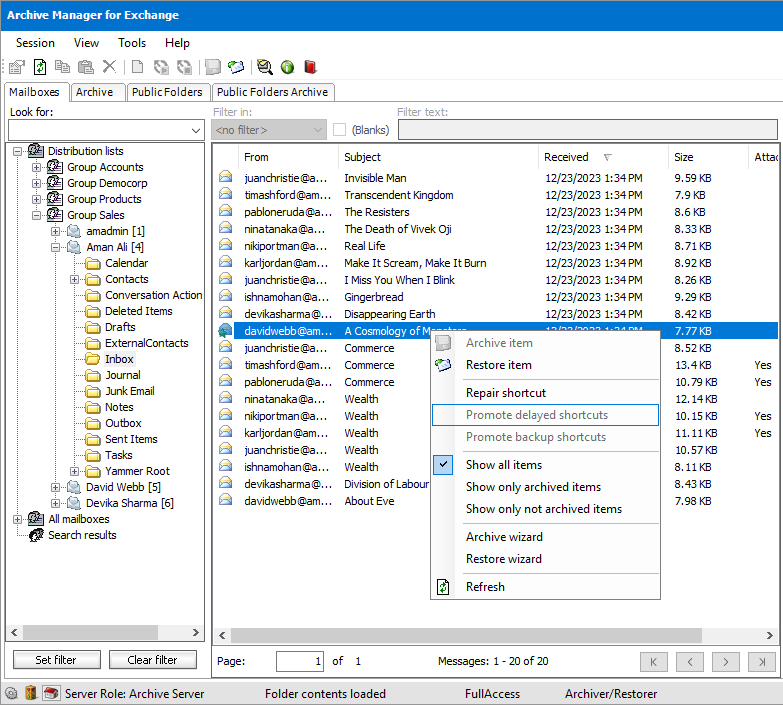Expand the David Webb [5] mailbox
Image resolution: width=783 pixels, height=705 pixels.
(x=55, y=487)
